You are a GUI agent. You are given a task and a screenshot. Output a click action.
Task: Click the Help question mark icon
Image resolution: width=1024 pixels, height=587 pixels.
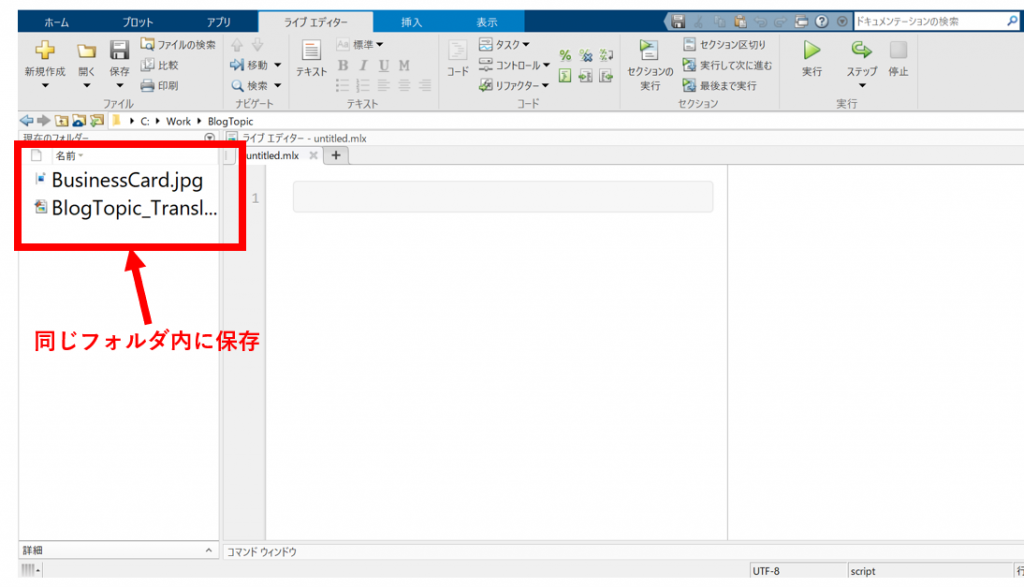point(822,21)
